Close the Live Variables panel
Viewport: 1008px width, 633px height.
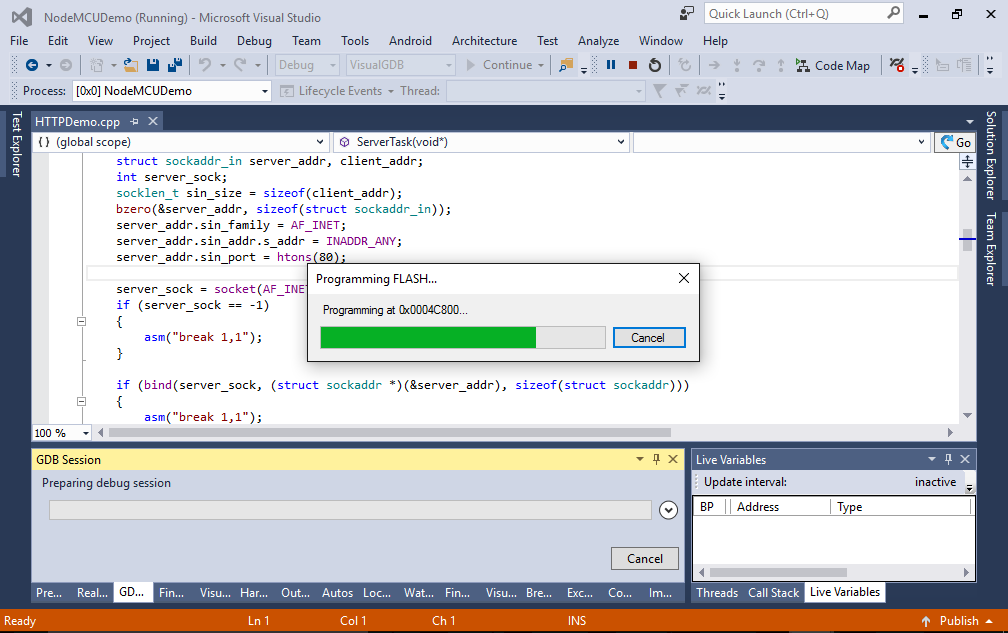(965, 459)
